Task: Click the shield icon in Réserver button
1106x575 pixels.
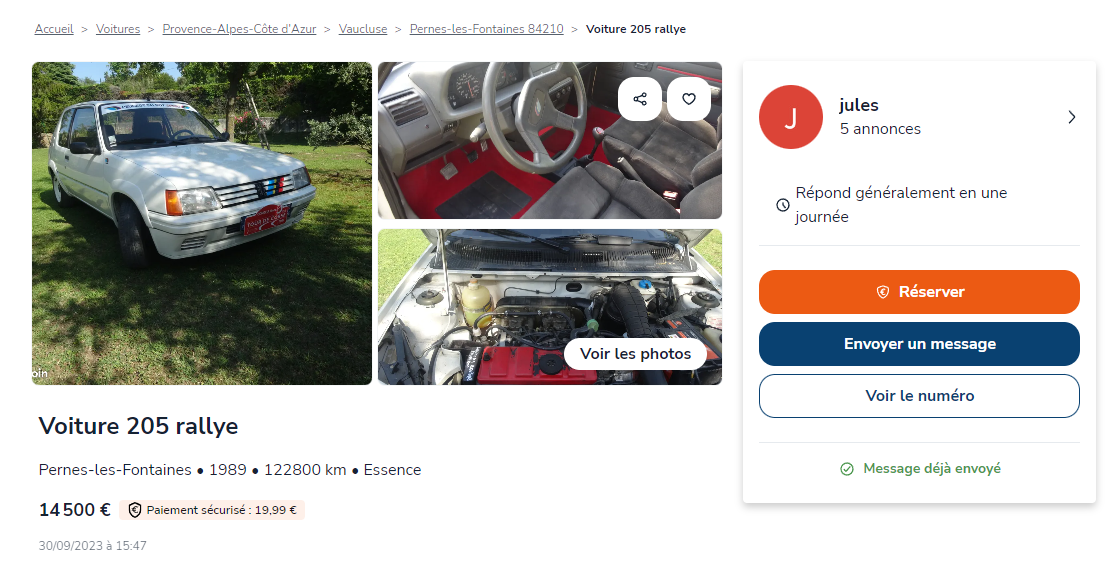Action: pyautogui.click(x=882, y=292)
